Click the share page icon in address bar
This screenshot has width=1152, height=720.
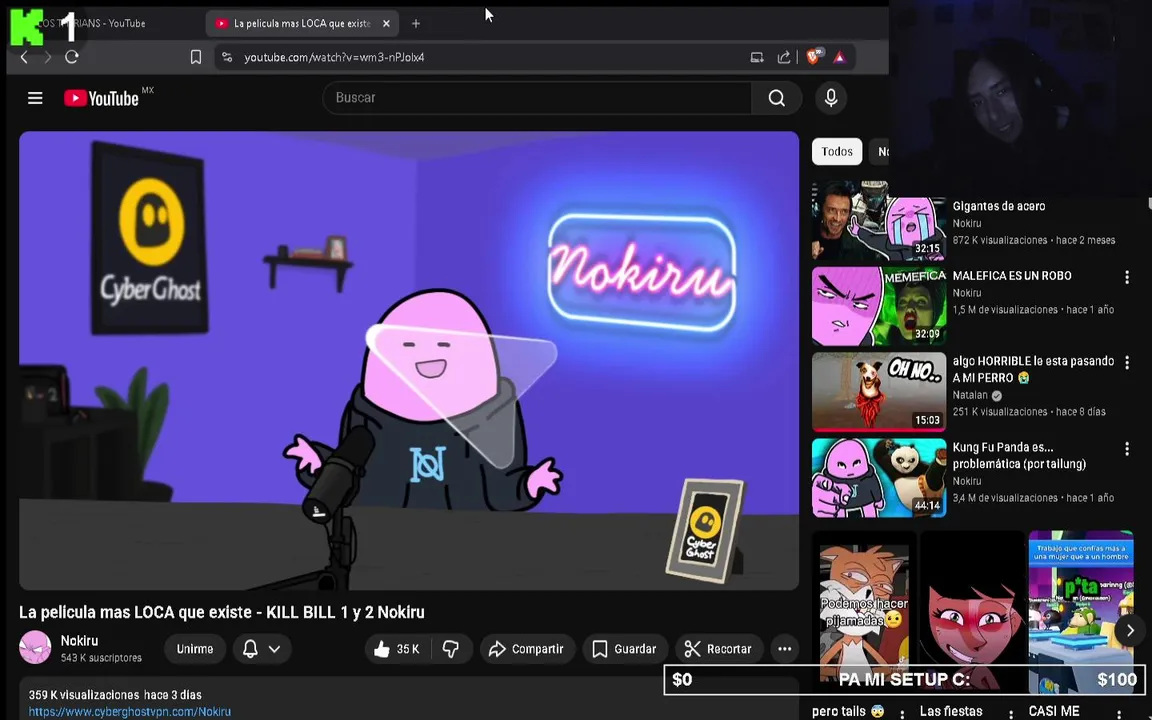[x=784, y=57]
